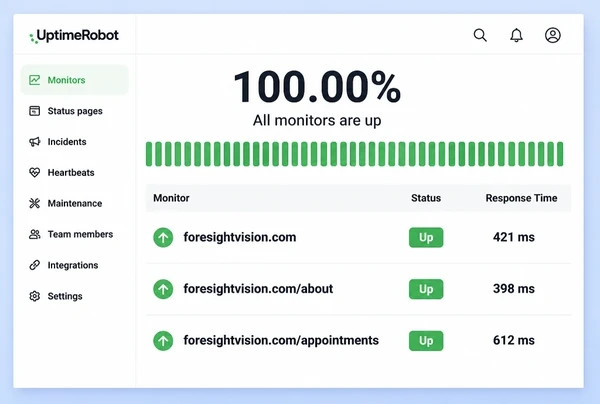The height and width of the screenshot is (404, 600).
Task: Navigate to Heartbeats
Action: click(x=71, y=173)
